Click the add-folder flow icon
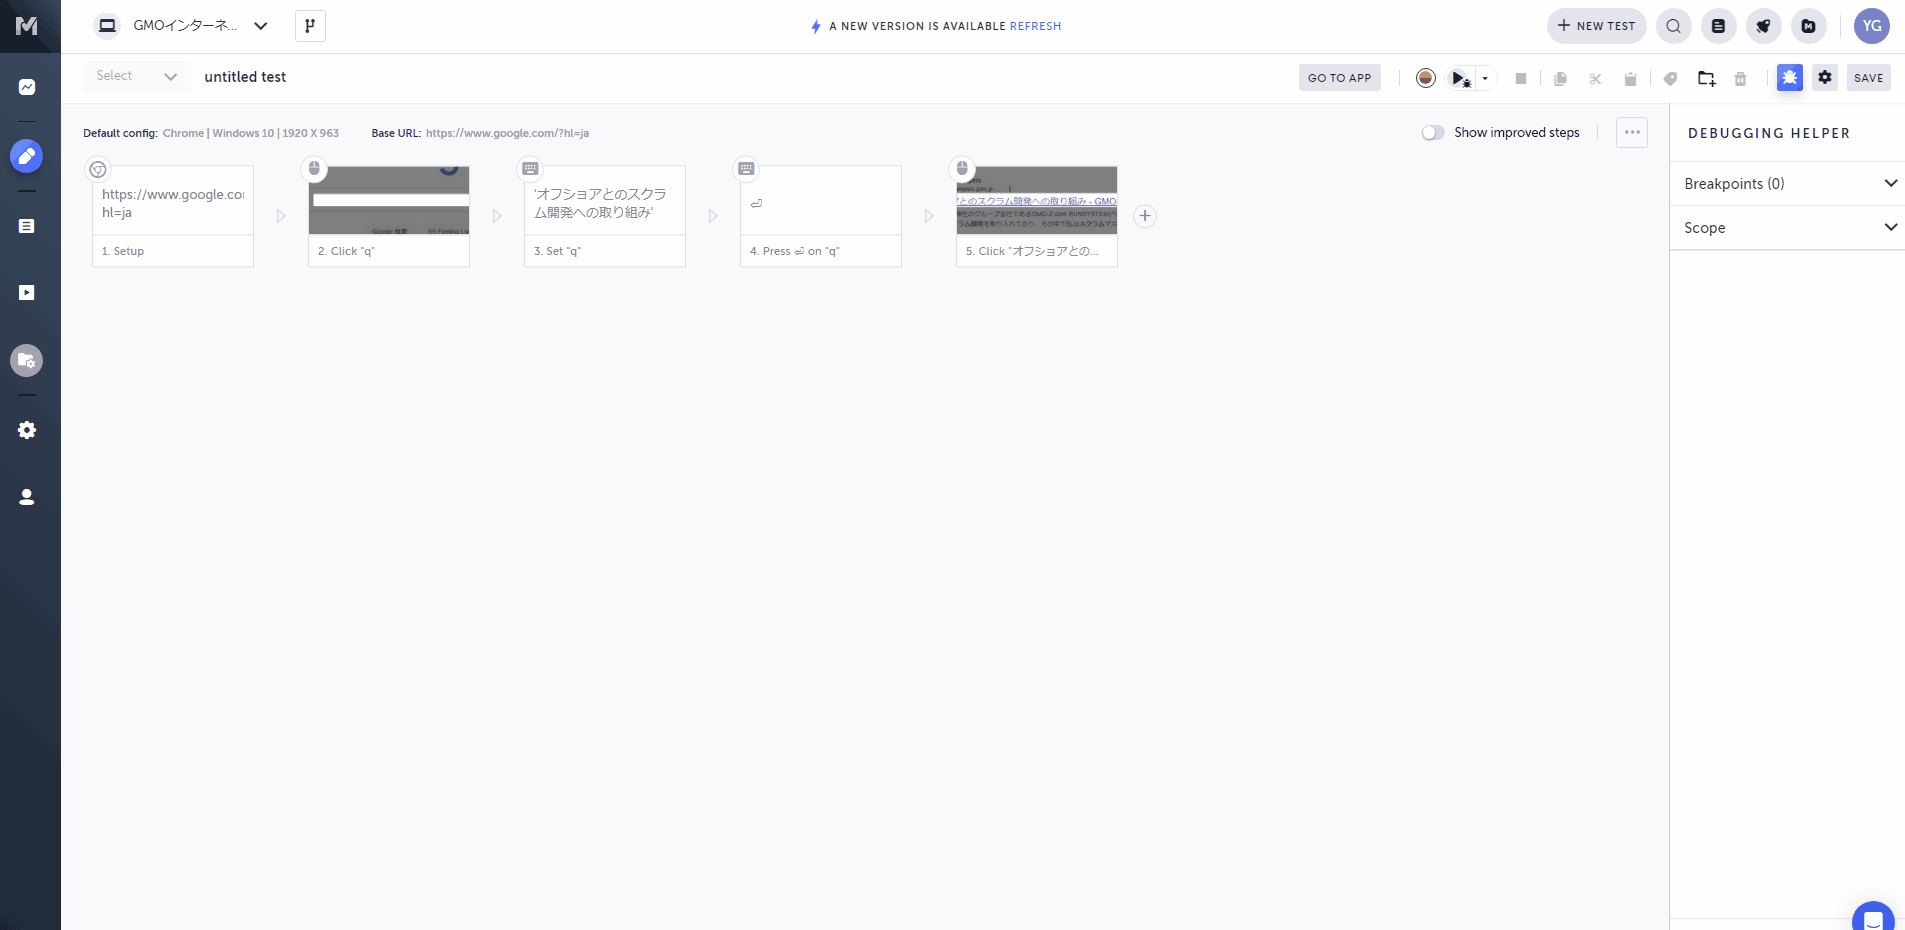The height and width of the screenshot is (930, 1905). [x=1706, y=78]
